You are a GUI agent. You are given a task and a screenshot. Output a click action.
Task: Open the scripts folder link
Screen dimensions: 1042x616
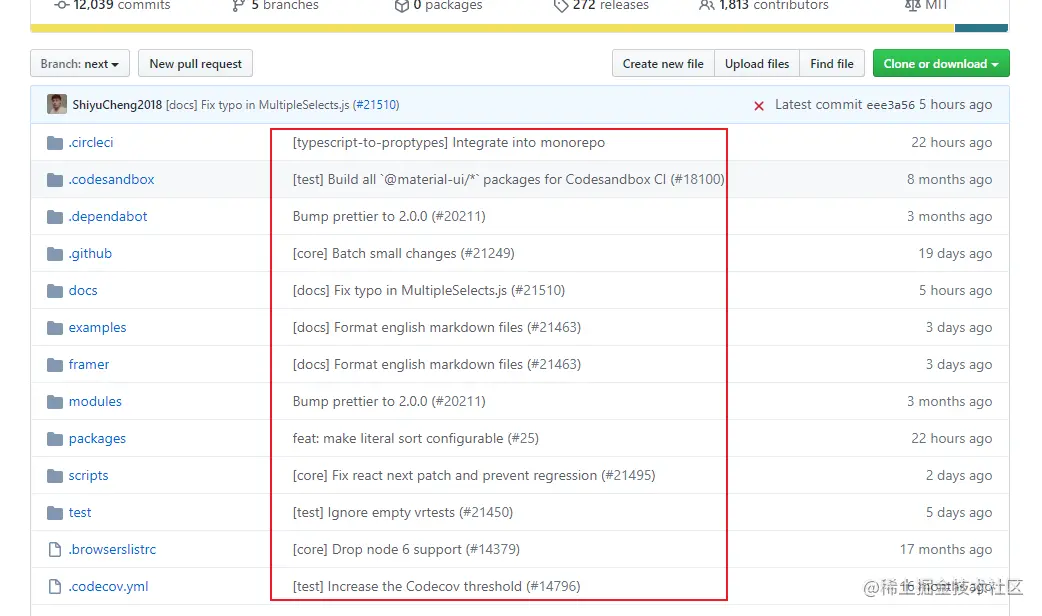88,476
